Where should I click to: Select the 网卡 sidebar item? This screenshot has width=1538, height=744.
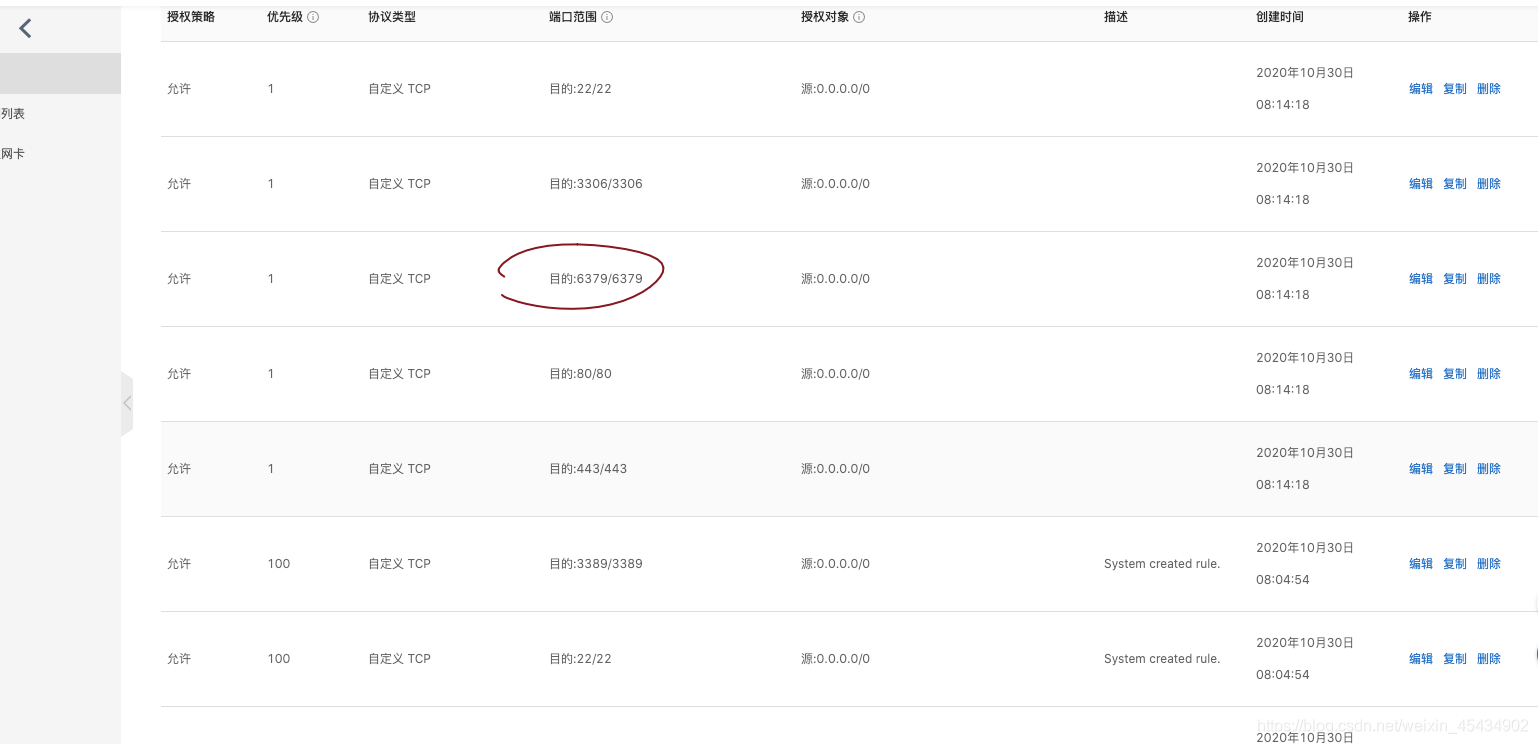[x=13, y=154]
